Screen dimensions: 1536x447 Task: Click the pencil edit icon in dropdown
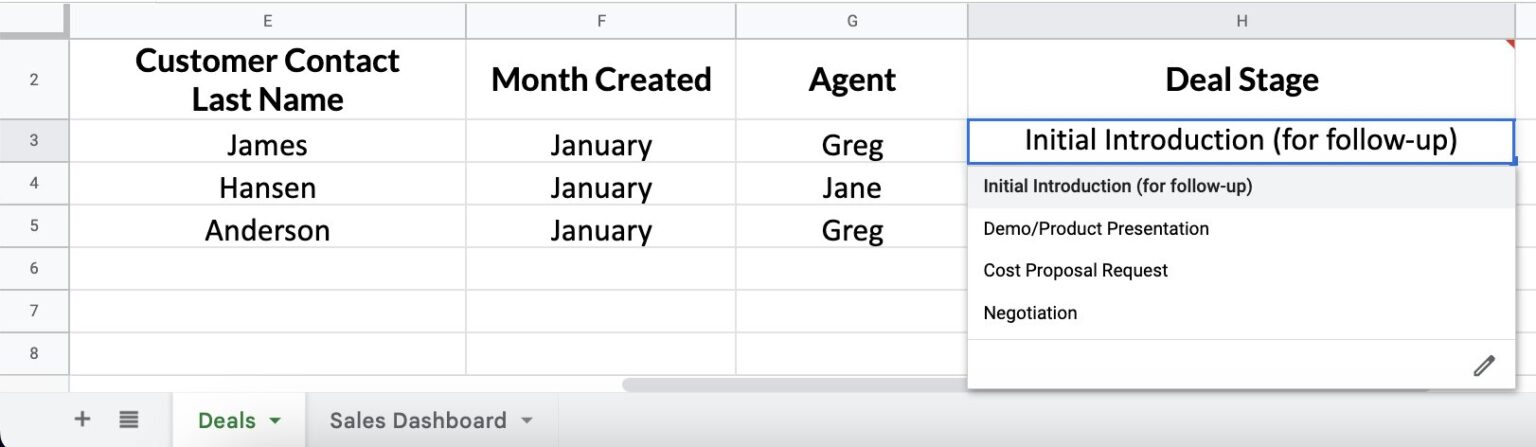[1484, 365]
